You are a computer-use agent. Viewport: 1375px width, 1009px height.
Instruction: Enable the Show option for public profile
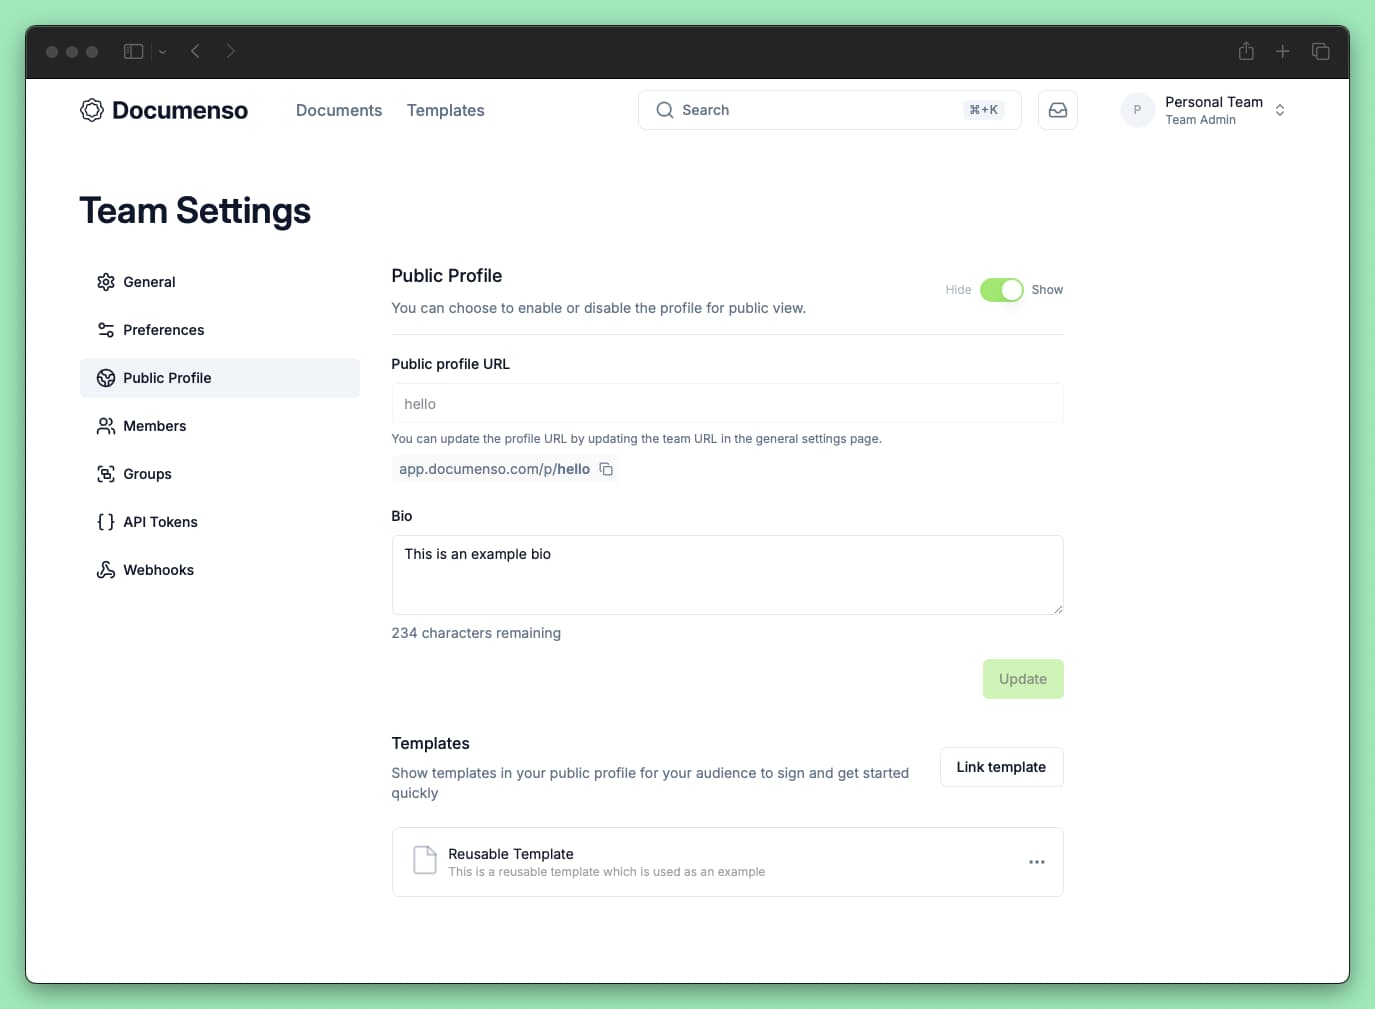[1046, 289]
